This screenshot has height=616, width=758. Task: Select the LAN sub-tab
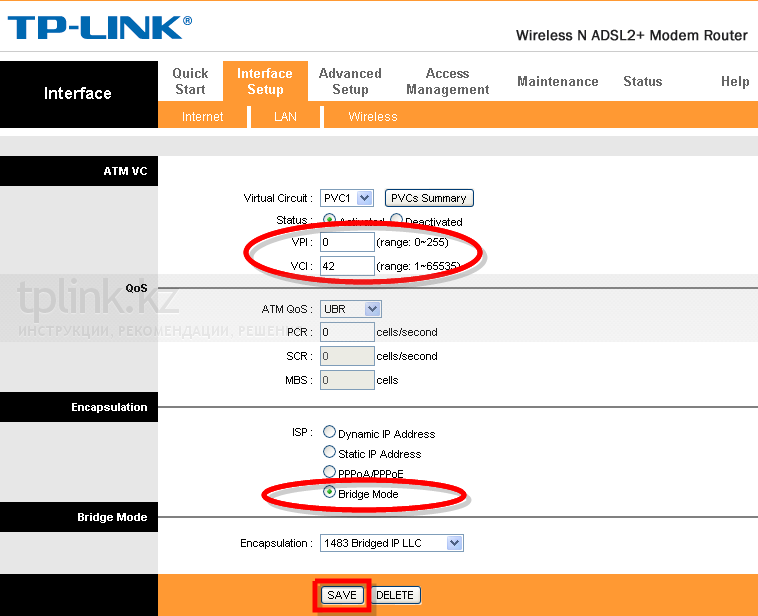coord(285,117)
